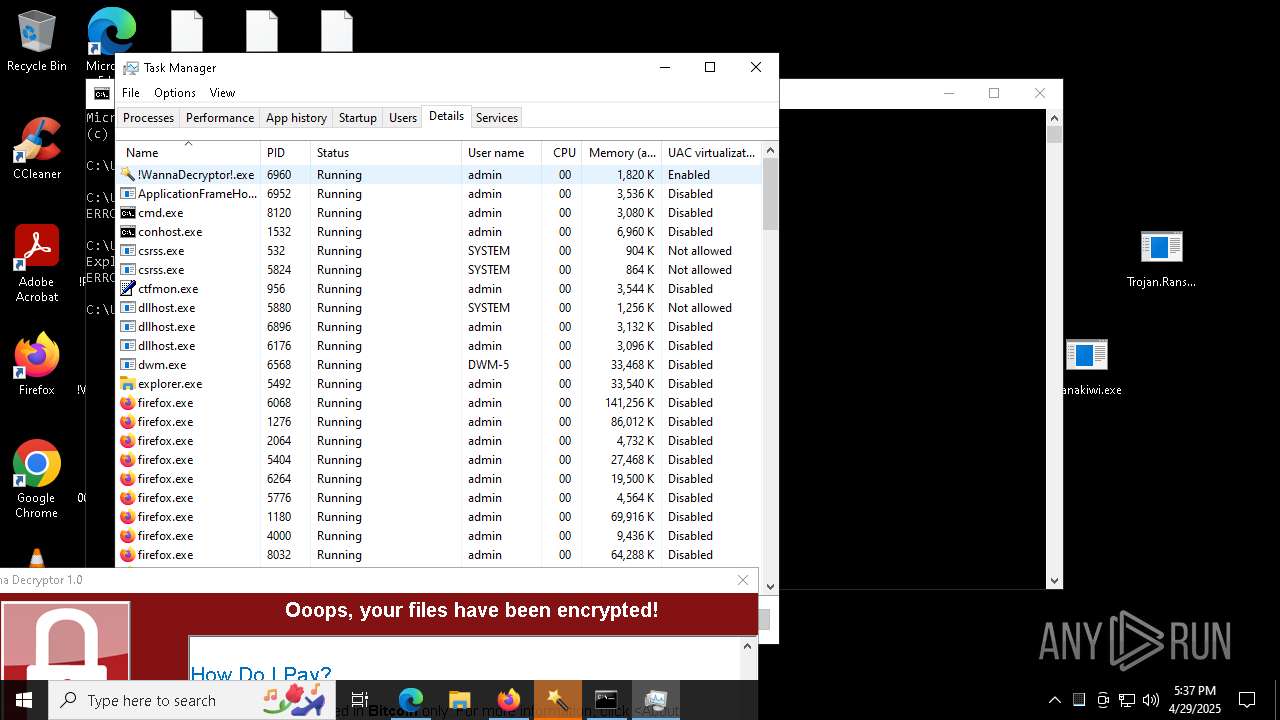Screen dimensions: 1280x720
Task: Sort processes by CPU column
Action: point(562,153)
